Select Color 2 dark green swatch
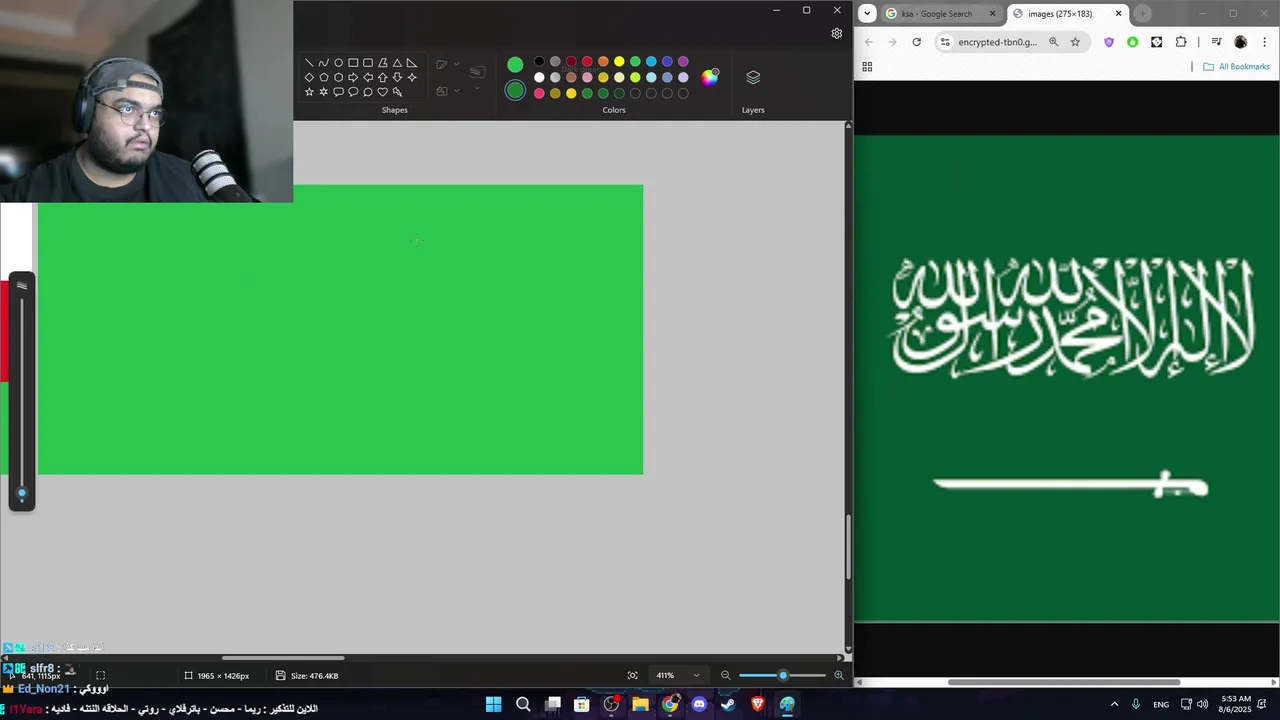 point(515,90)
